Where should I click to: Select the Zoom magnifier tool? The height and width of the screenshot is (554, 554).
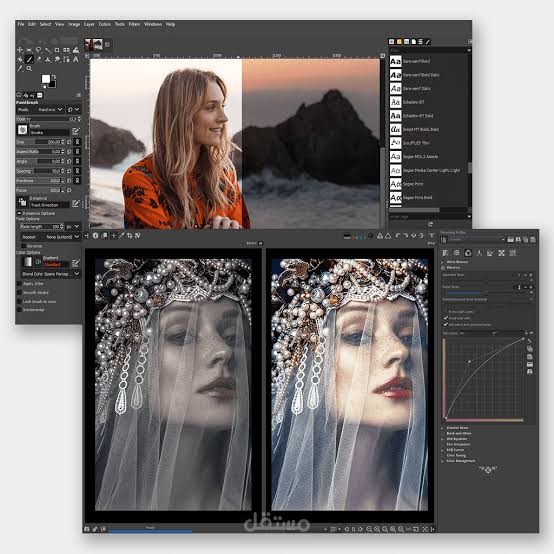pos(29,69)
